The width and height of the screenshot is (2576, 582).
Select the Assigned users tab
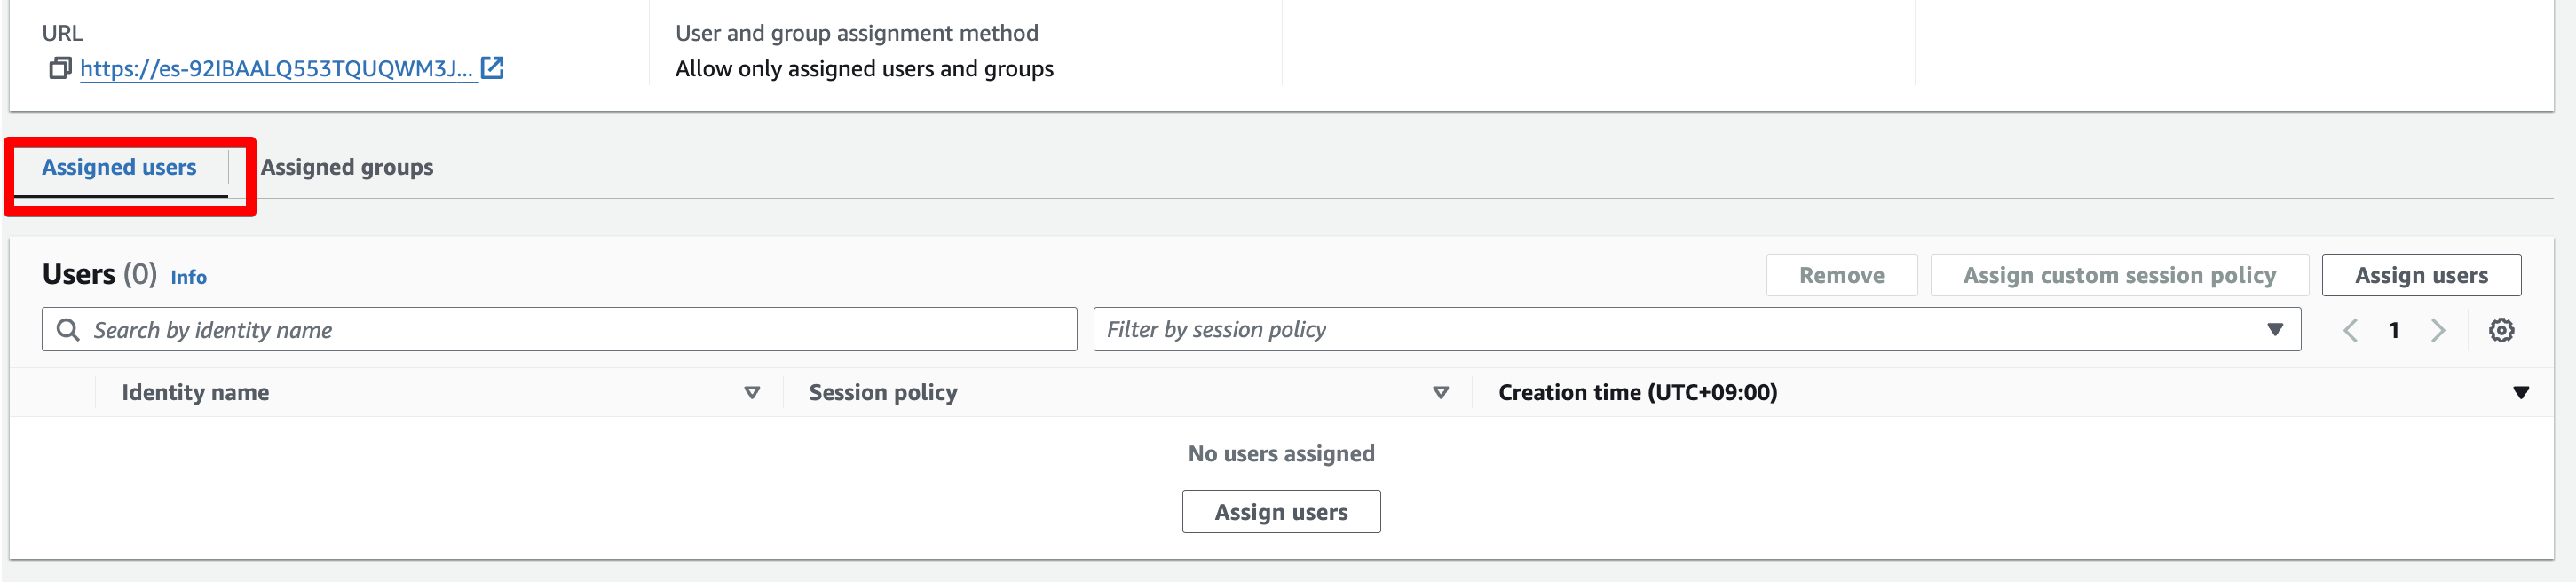pos(119,167)
